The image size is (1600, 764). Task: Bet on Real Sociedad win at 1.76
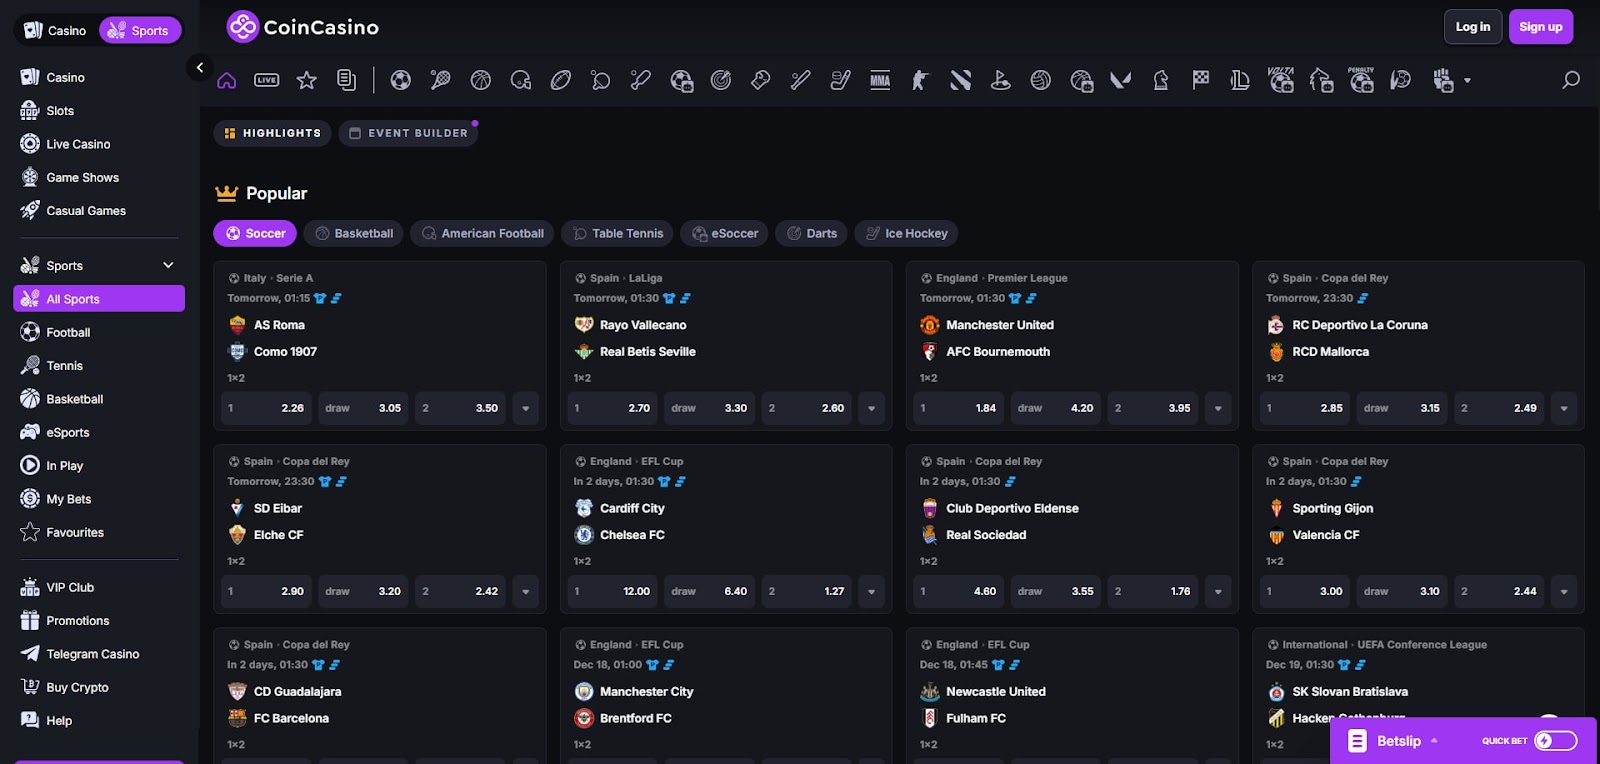1153,591
